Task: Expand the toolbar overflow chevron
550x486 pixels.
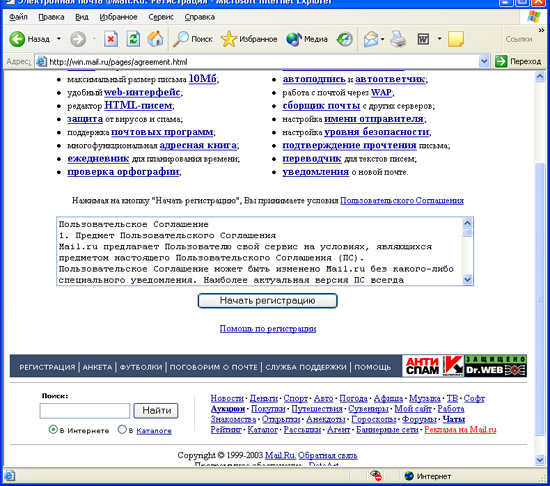Action: point(541,31)
